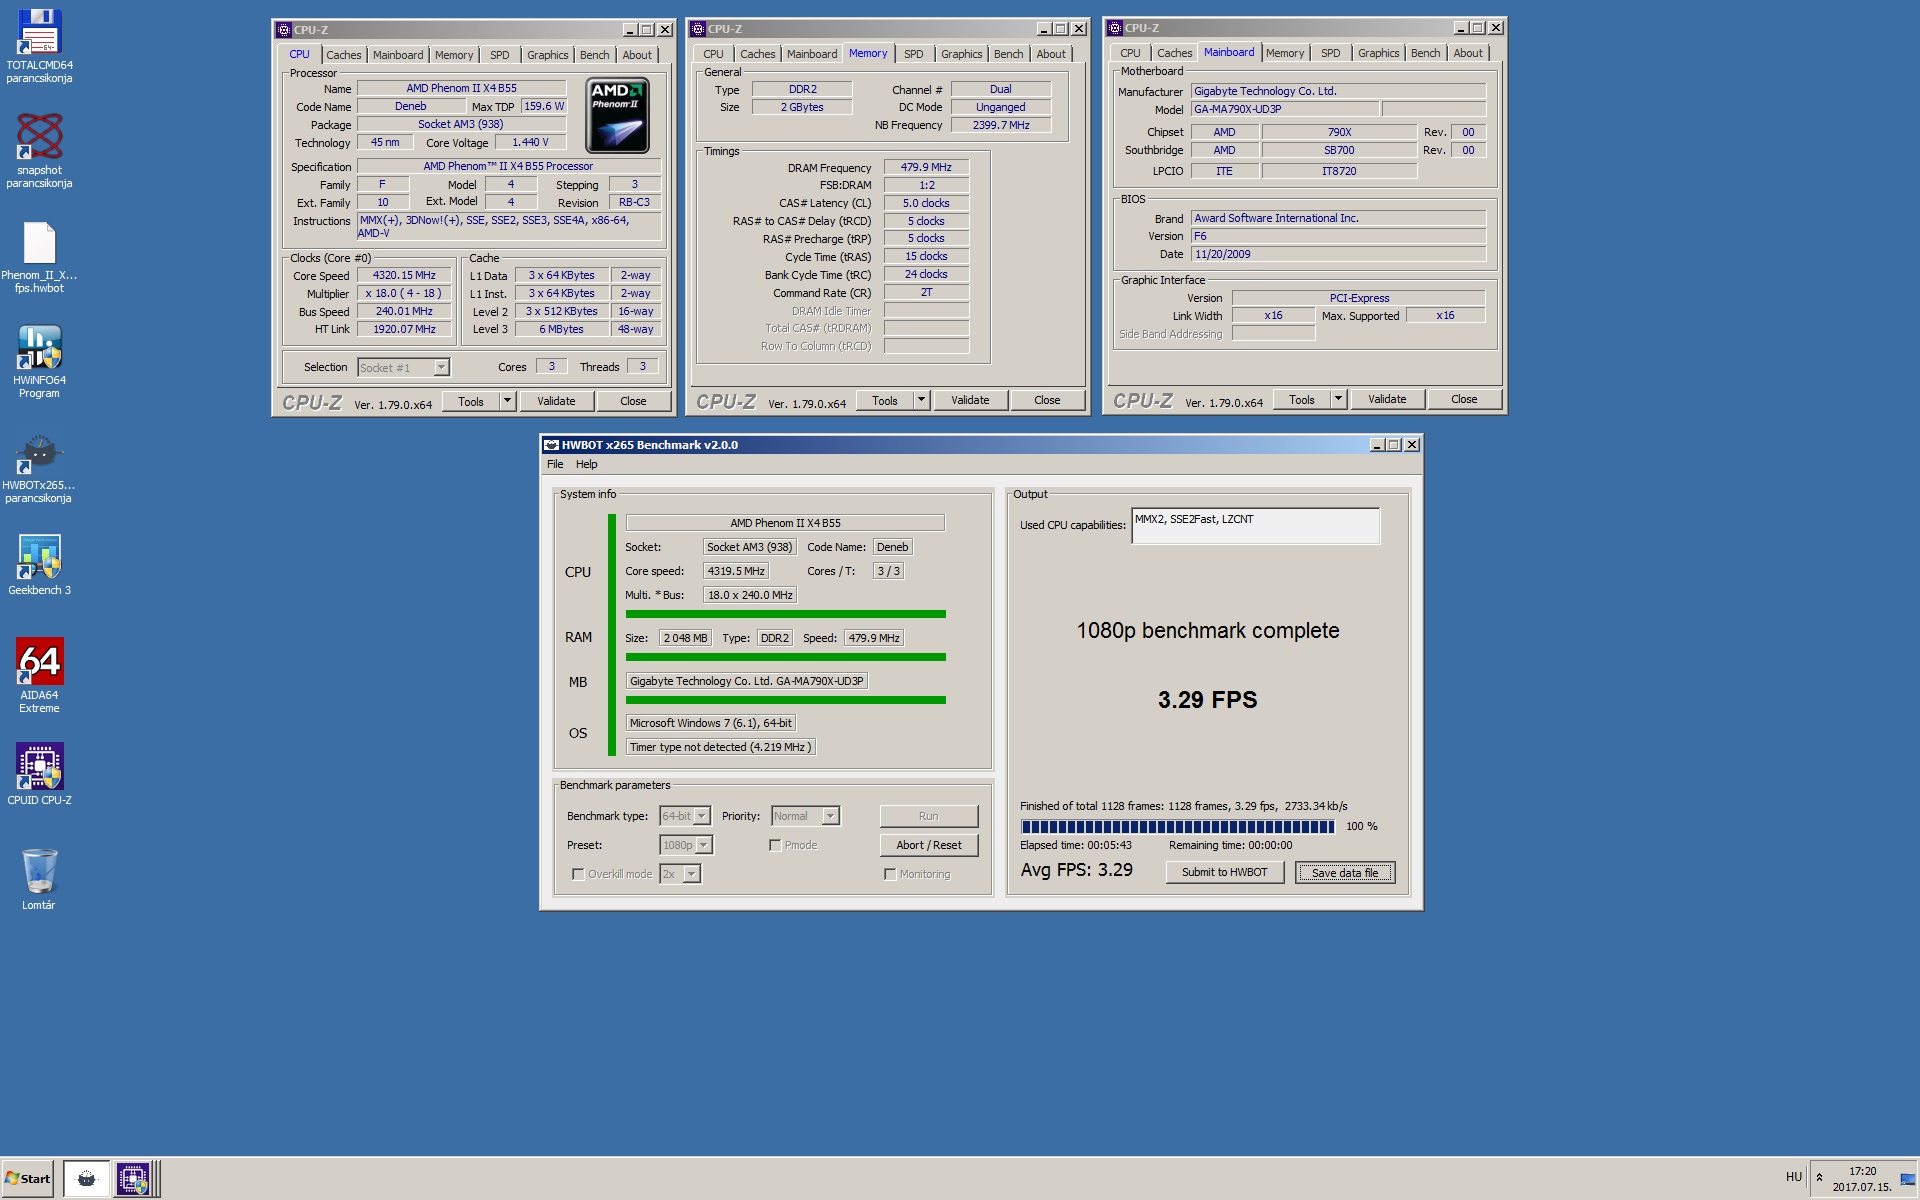This screenshot has height=1200, width=1920.
Task: Click Validate in first CPU-Z window
Action: tap(556, 401)
